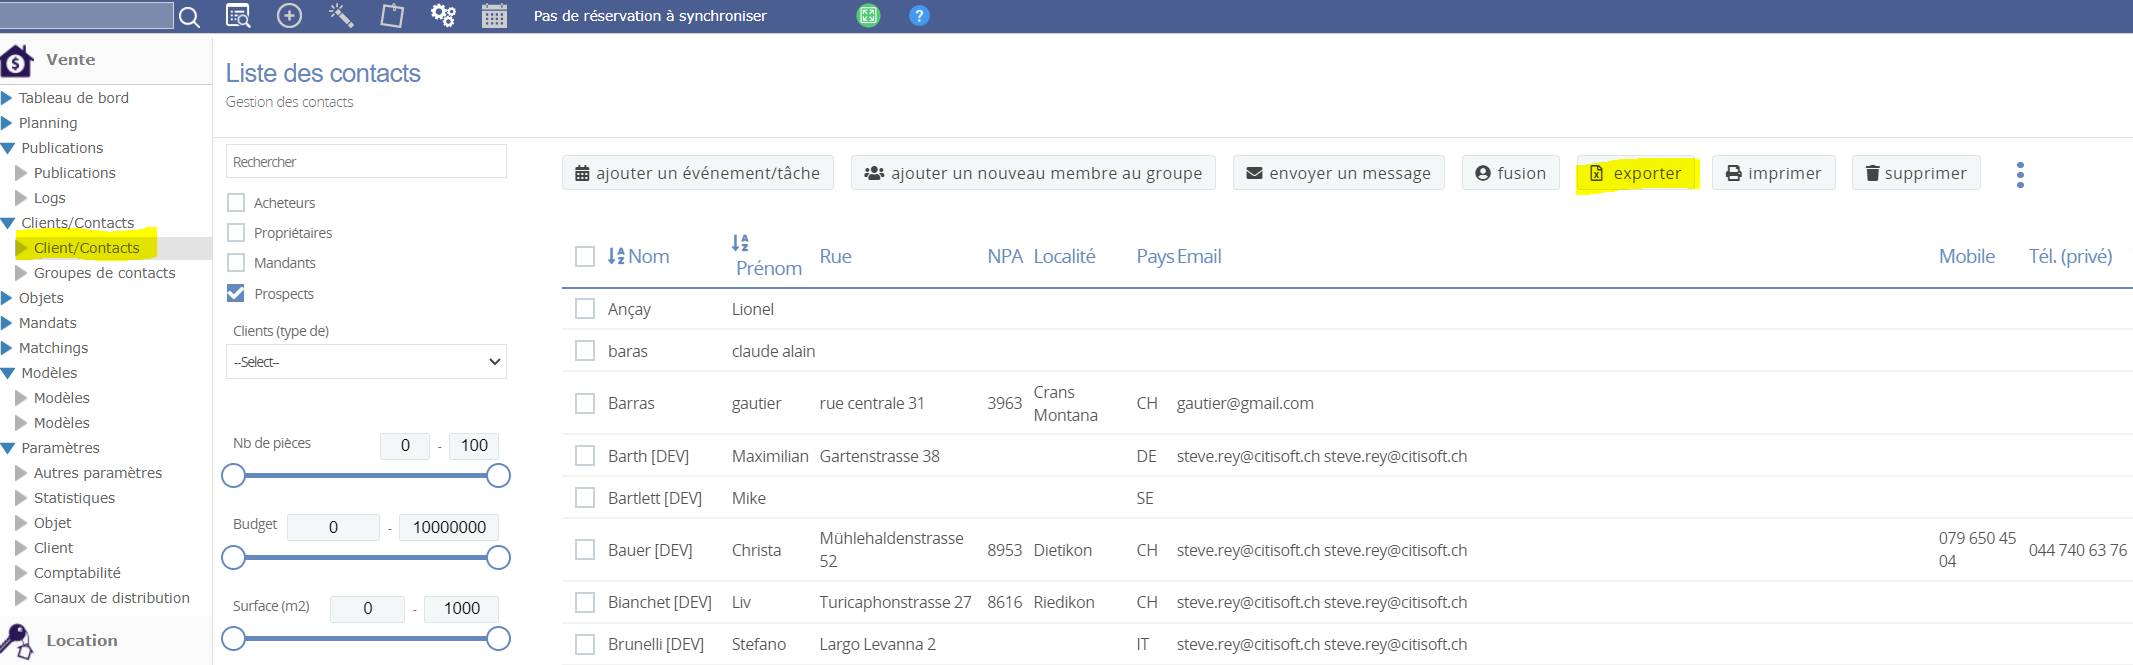
Task: Open Groupes de contacts in sidebar
Action: coord(104,273)
